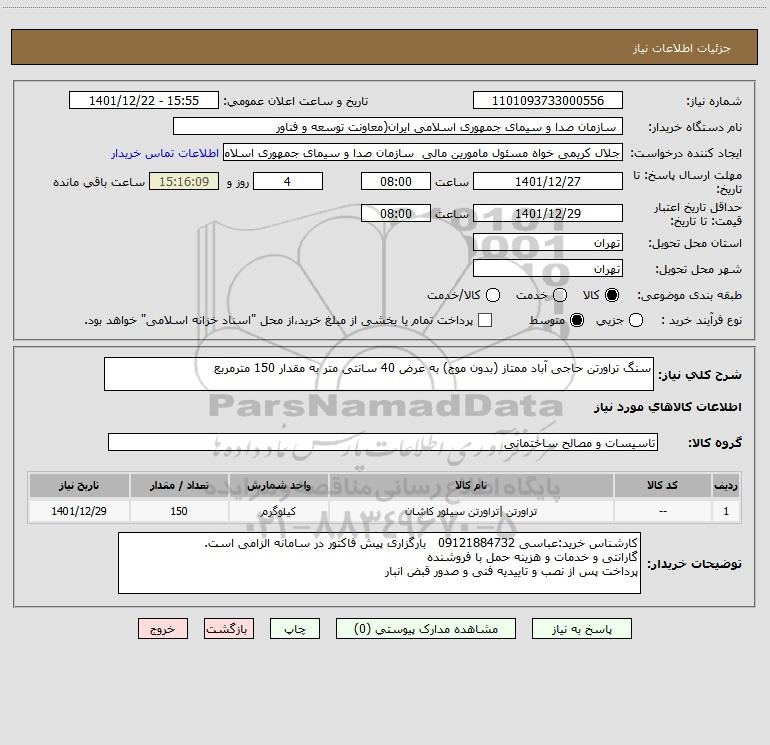
Task: Click ردیف column header
Action: coord(726,485)
